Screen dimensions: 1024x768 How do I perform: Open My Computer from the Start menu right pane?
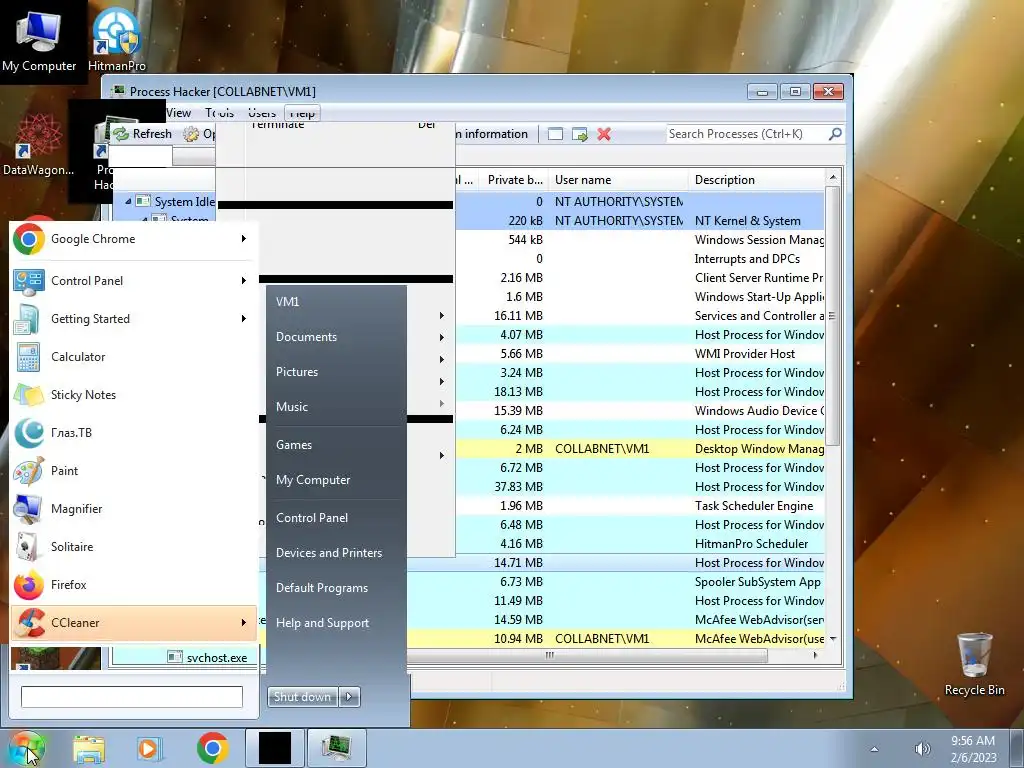313,480
